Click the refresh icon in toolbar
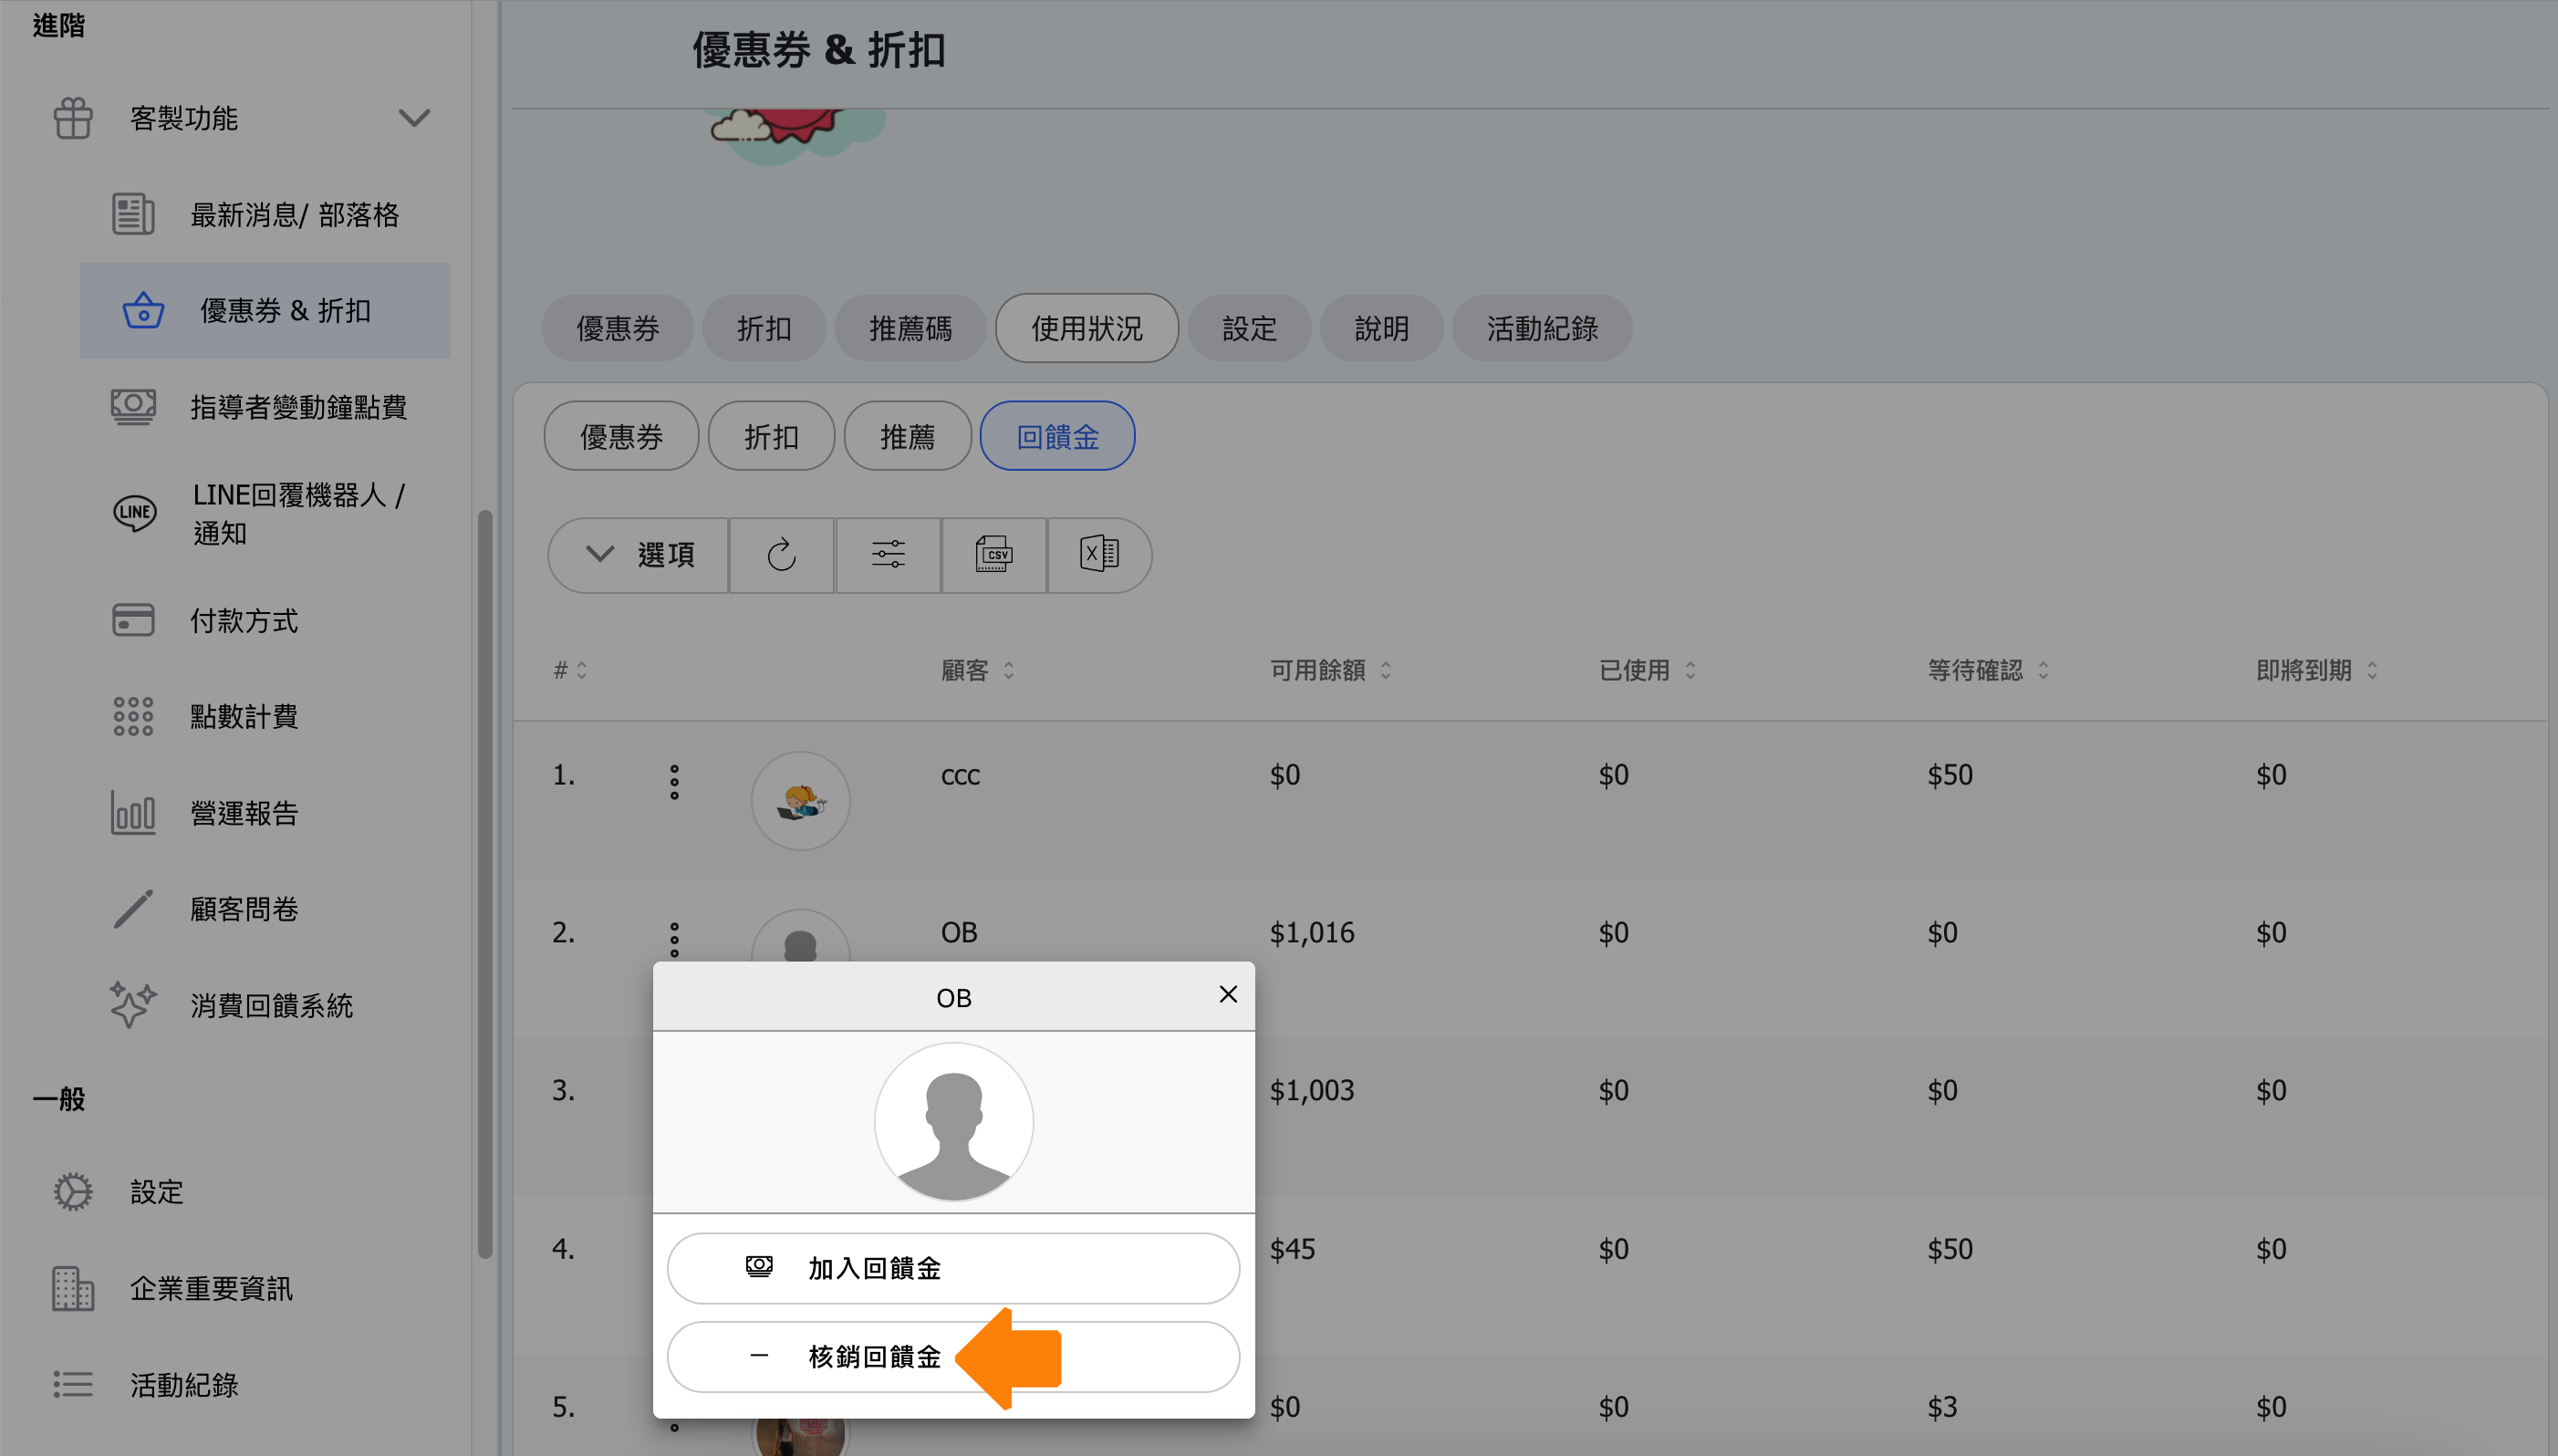2558x1456 pixels. point(781,555)
